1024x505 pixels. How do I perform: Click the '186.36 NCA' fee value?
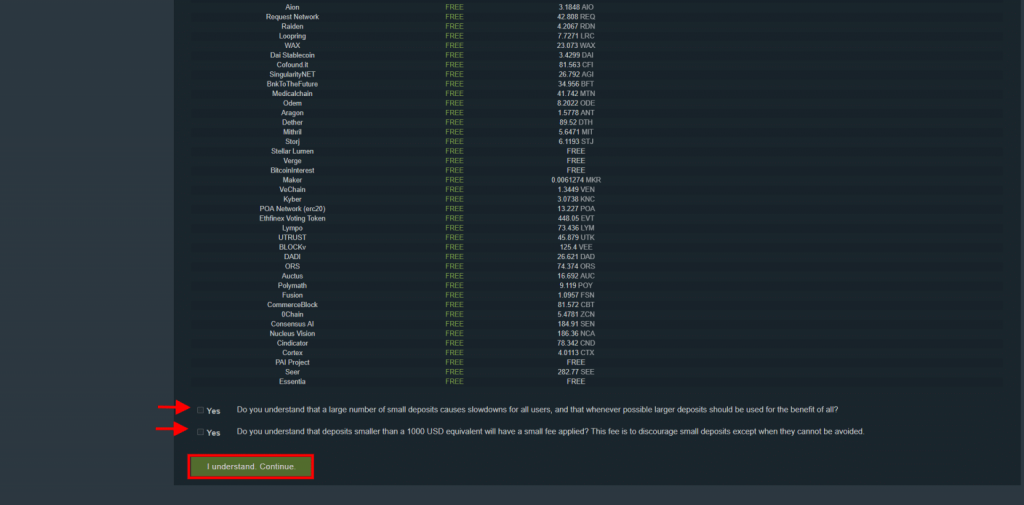point(575,333)
